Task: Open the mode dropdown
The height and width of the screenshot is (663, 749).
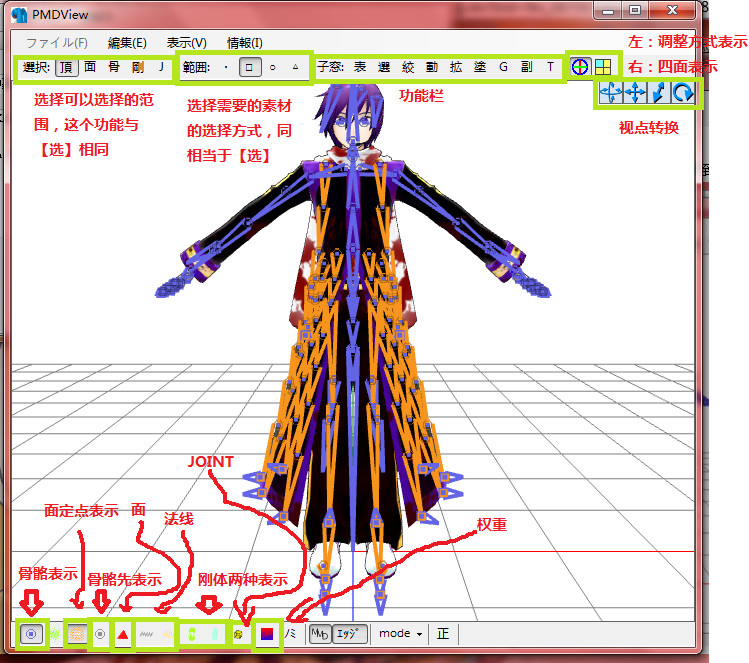Action: (400, 634)
